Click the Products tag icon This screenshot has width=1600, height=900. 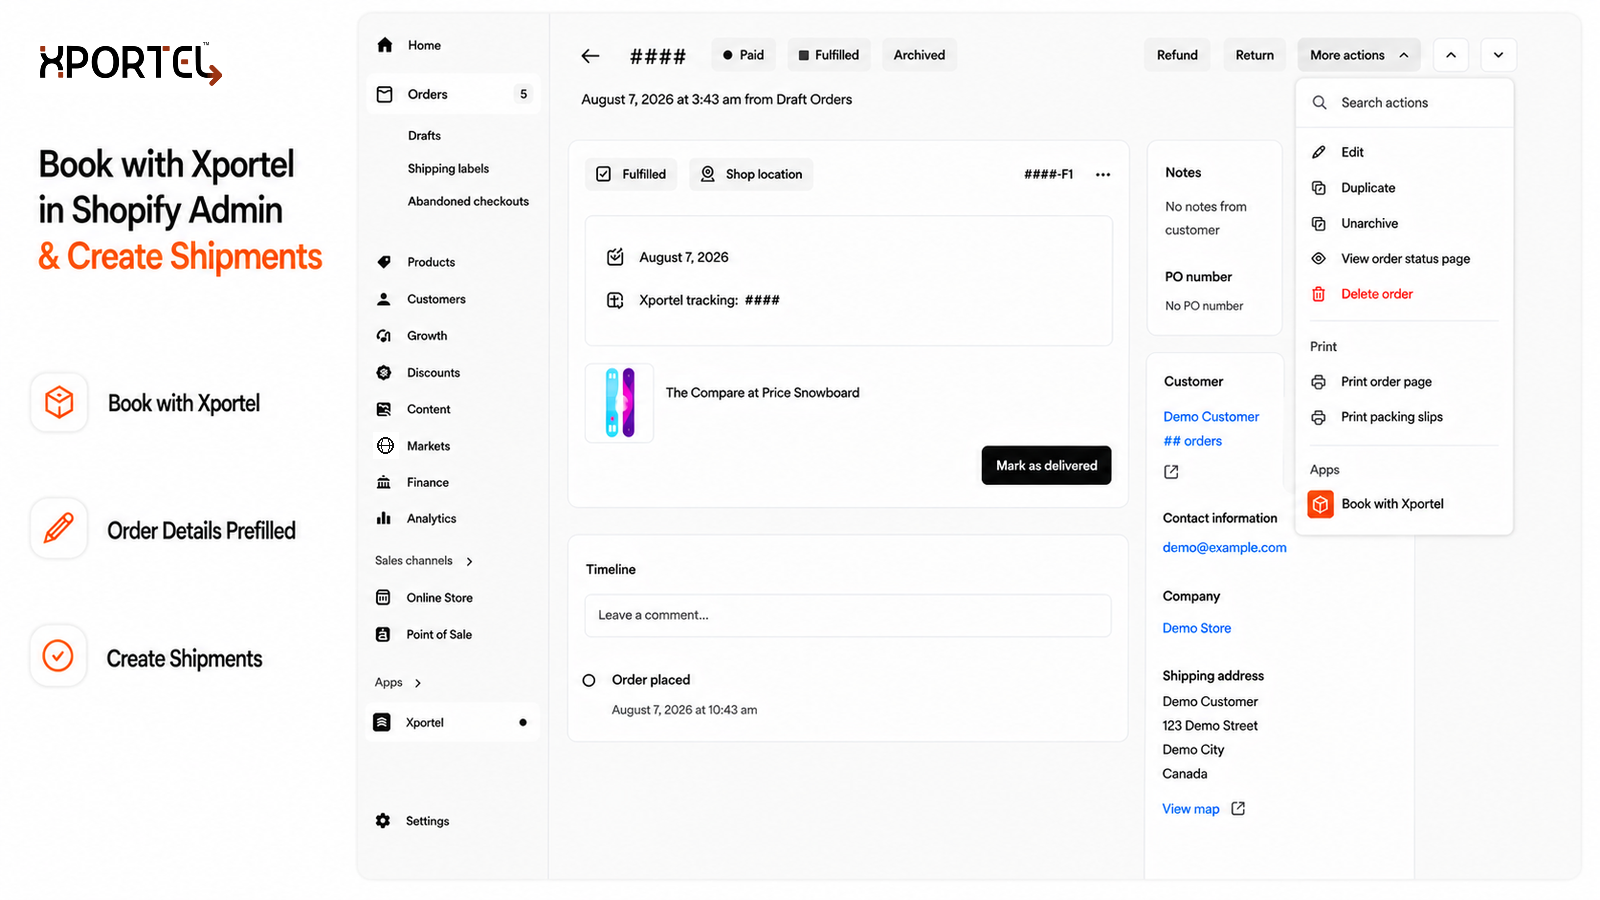tap(384, 262)
